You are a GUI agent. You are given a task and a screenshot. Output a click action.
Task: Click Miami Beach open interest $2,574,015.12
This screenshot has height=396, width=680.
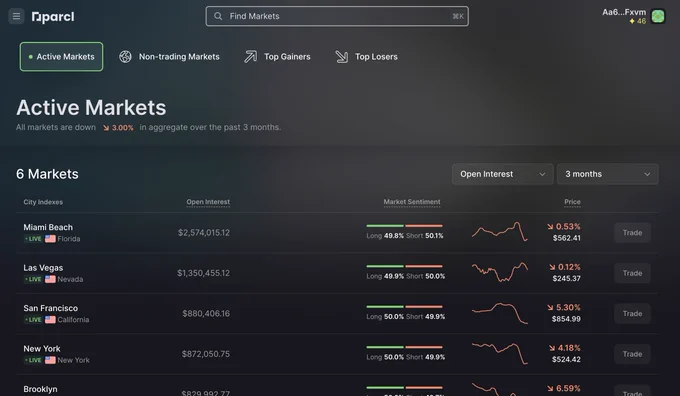(204, 232)
